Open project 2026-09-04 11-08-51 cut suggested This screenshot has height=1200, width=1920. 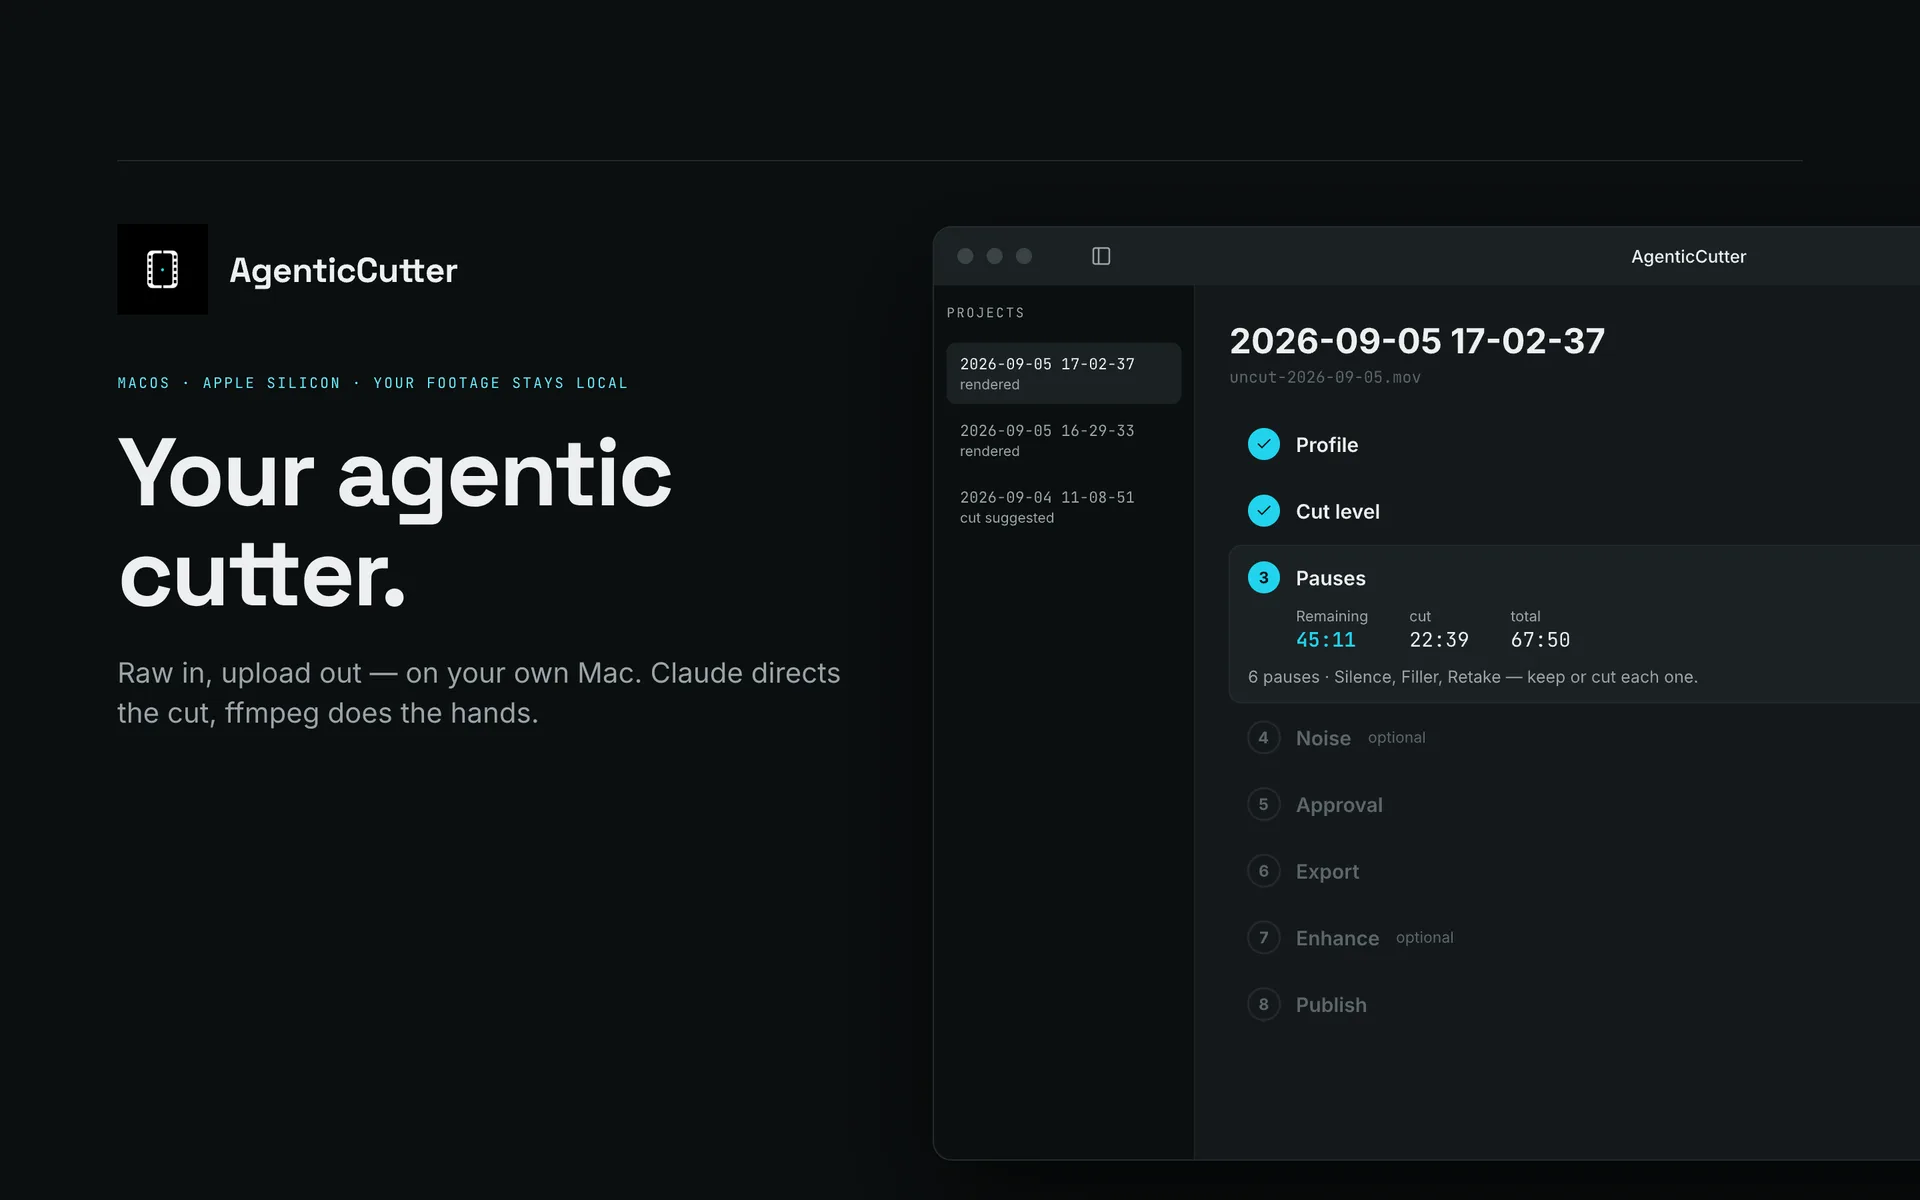pyautogui.click(x=1063, y=507)
